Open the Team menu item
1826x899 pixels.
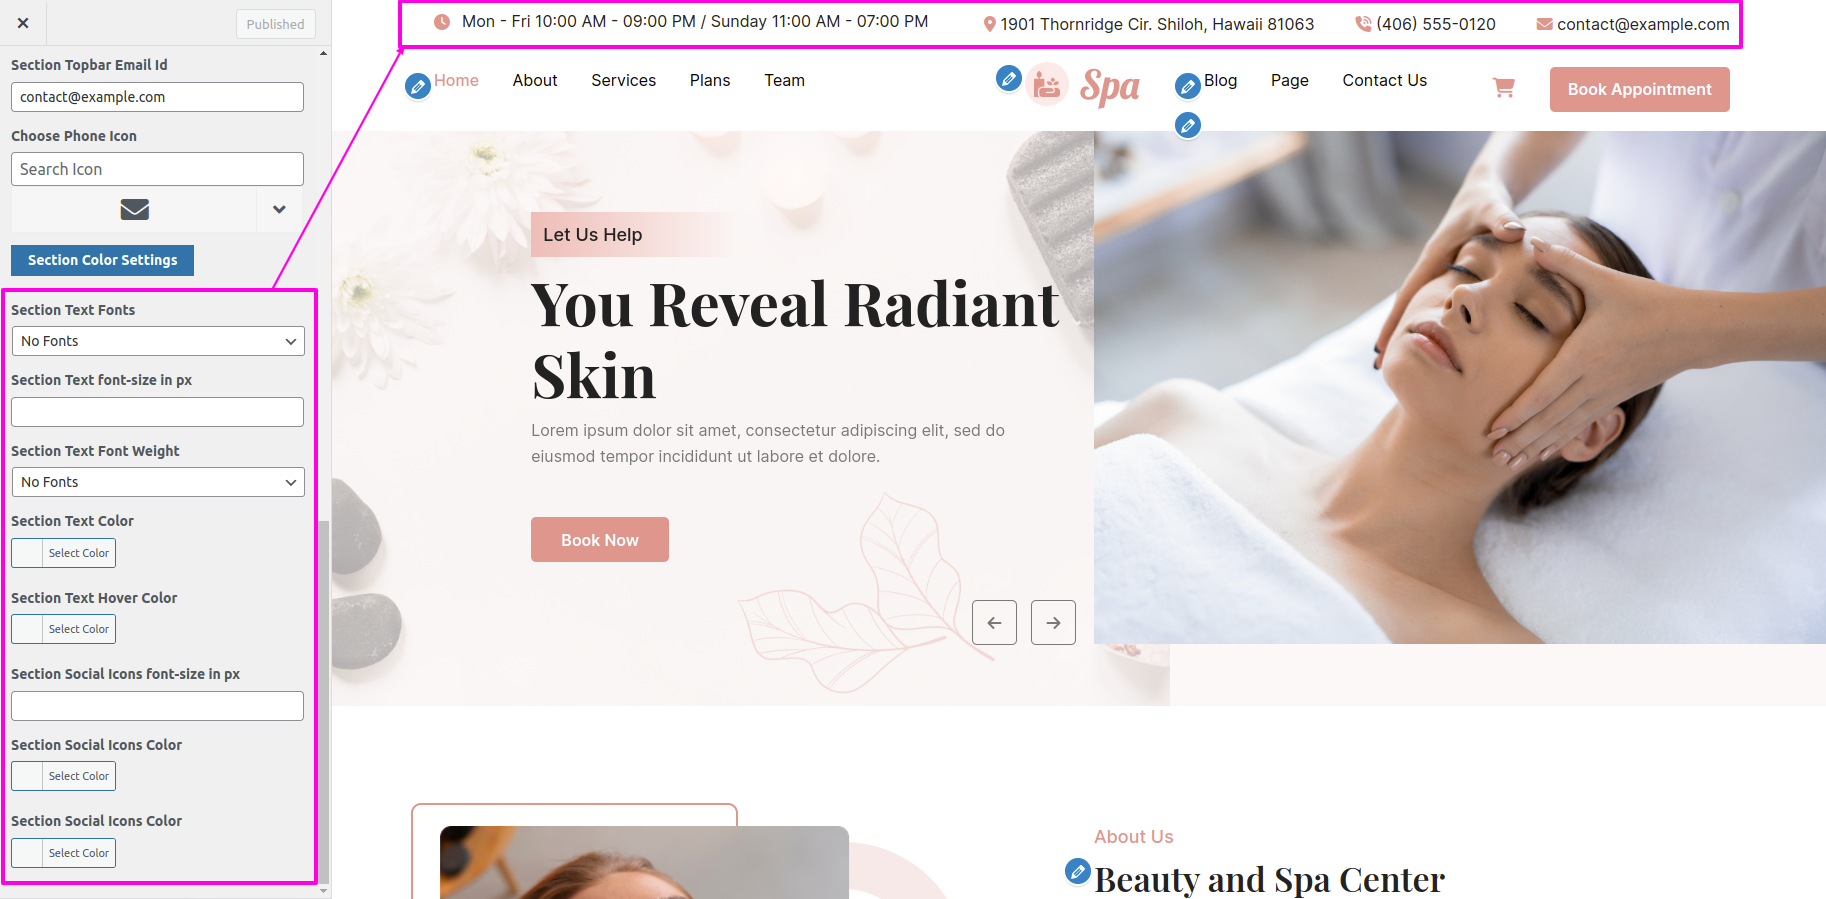click(x=784, y=80)
